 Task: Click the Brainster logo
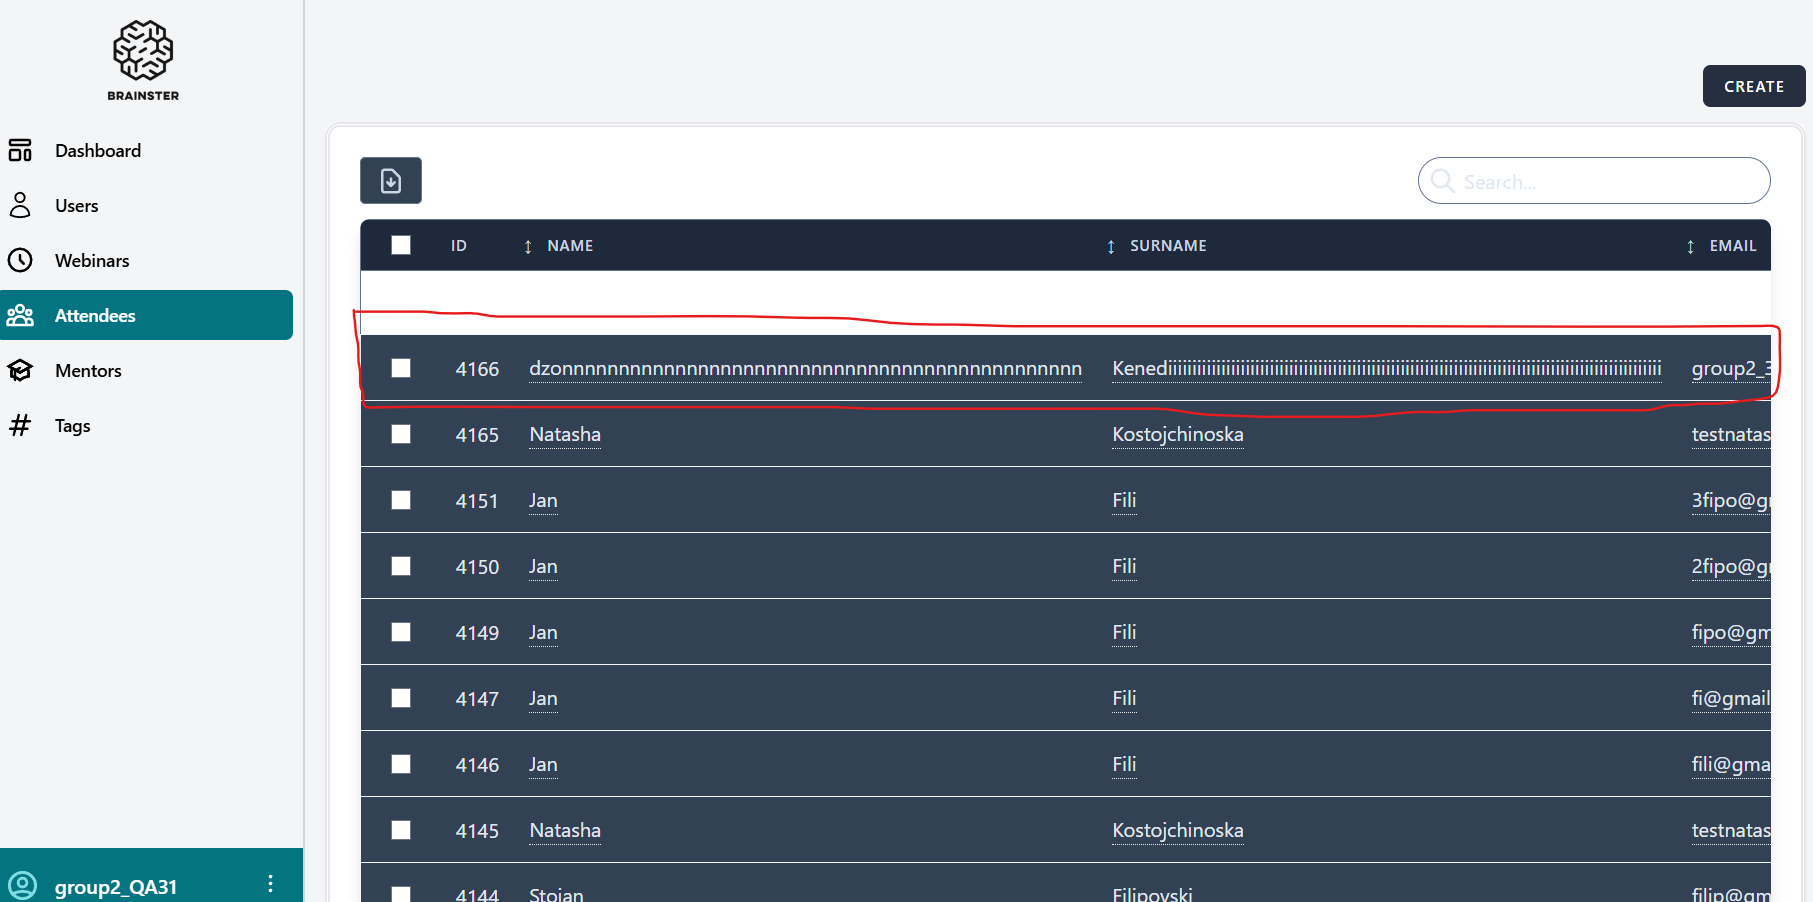(x=143, y=60)
